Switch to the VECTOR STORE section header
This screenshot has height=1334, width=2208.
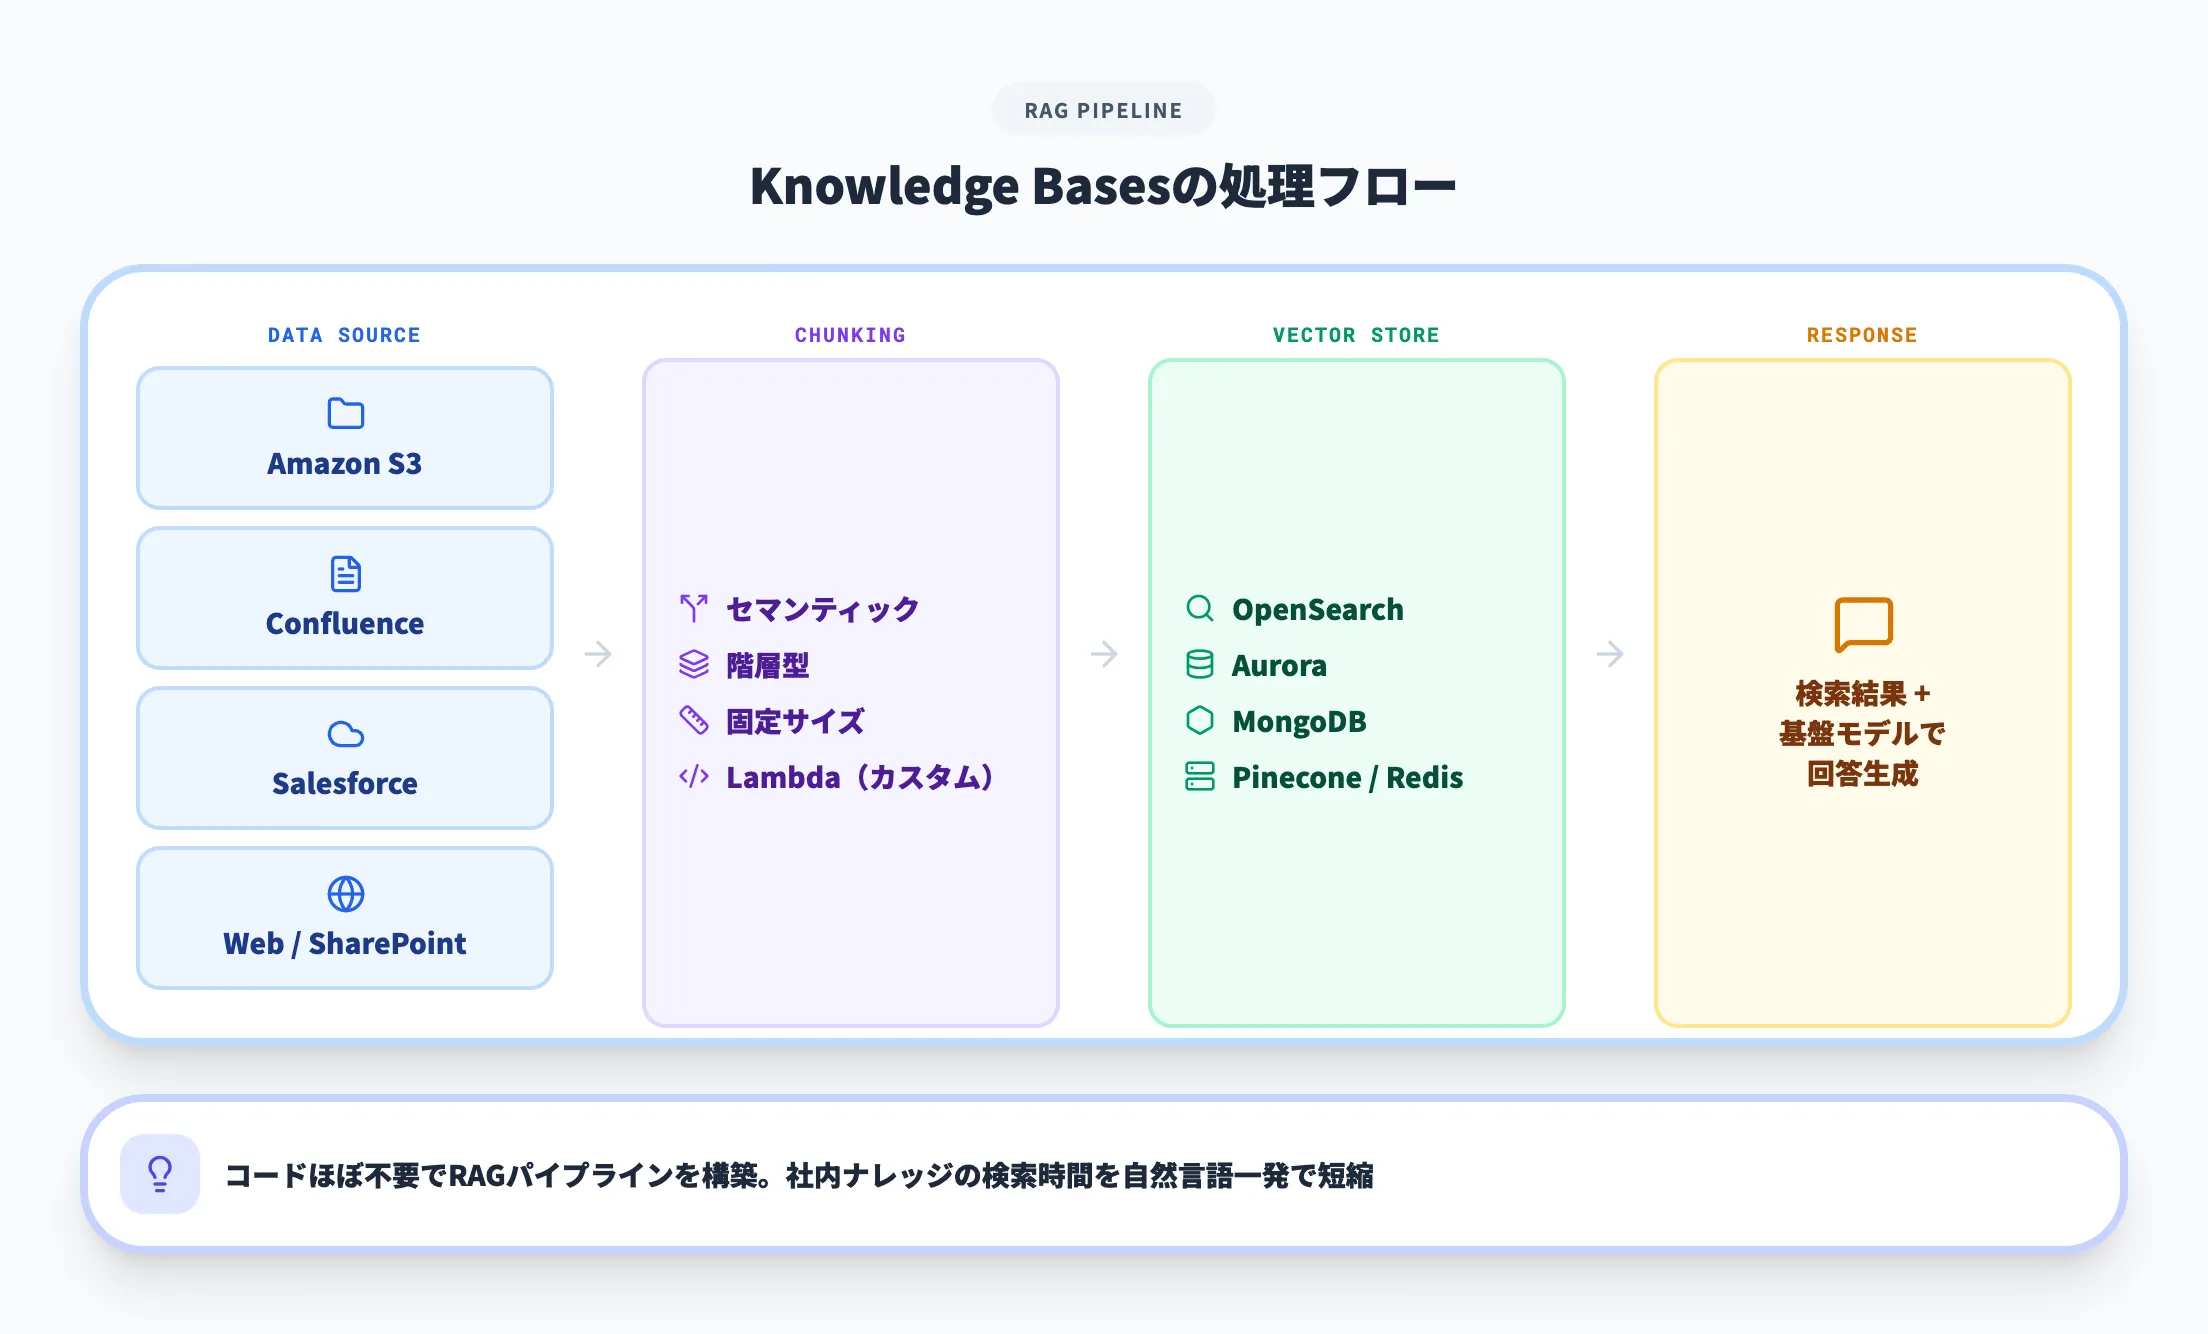pos(1355,335)
